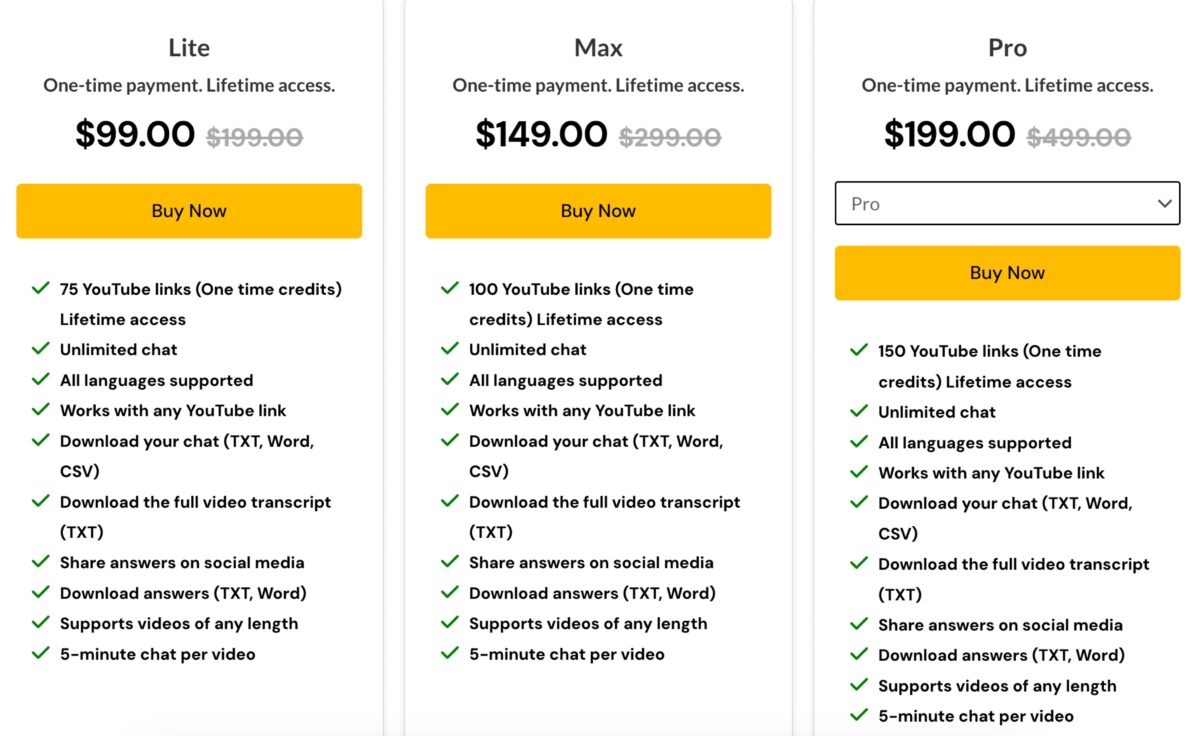The image size is (1200, 736).
Task: Click Lite checkmark next to Supports videos of any length
Action: click(x=41, y=622)
